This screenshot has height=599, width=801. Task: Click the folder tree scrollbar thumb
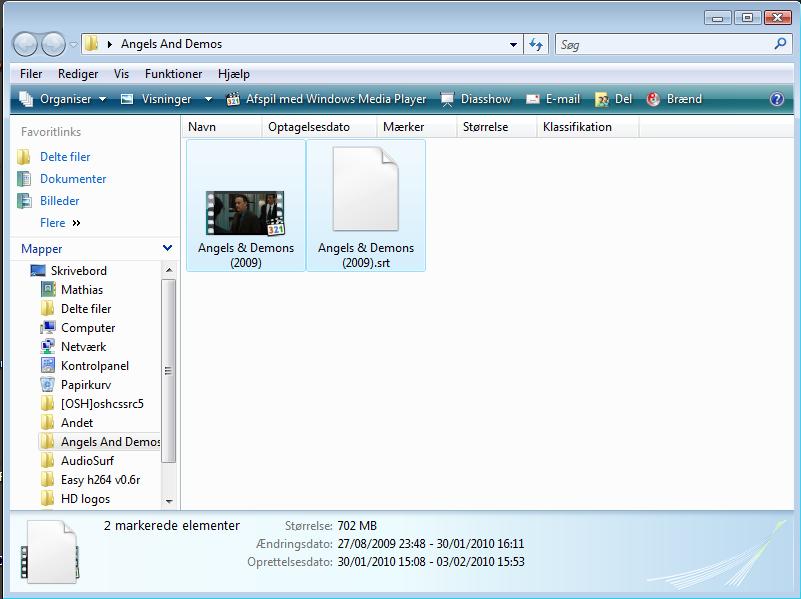click(169, 370)
